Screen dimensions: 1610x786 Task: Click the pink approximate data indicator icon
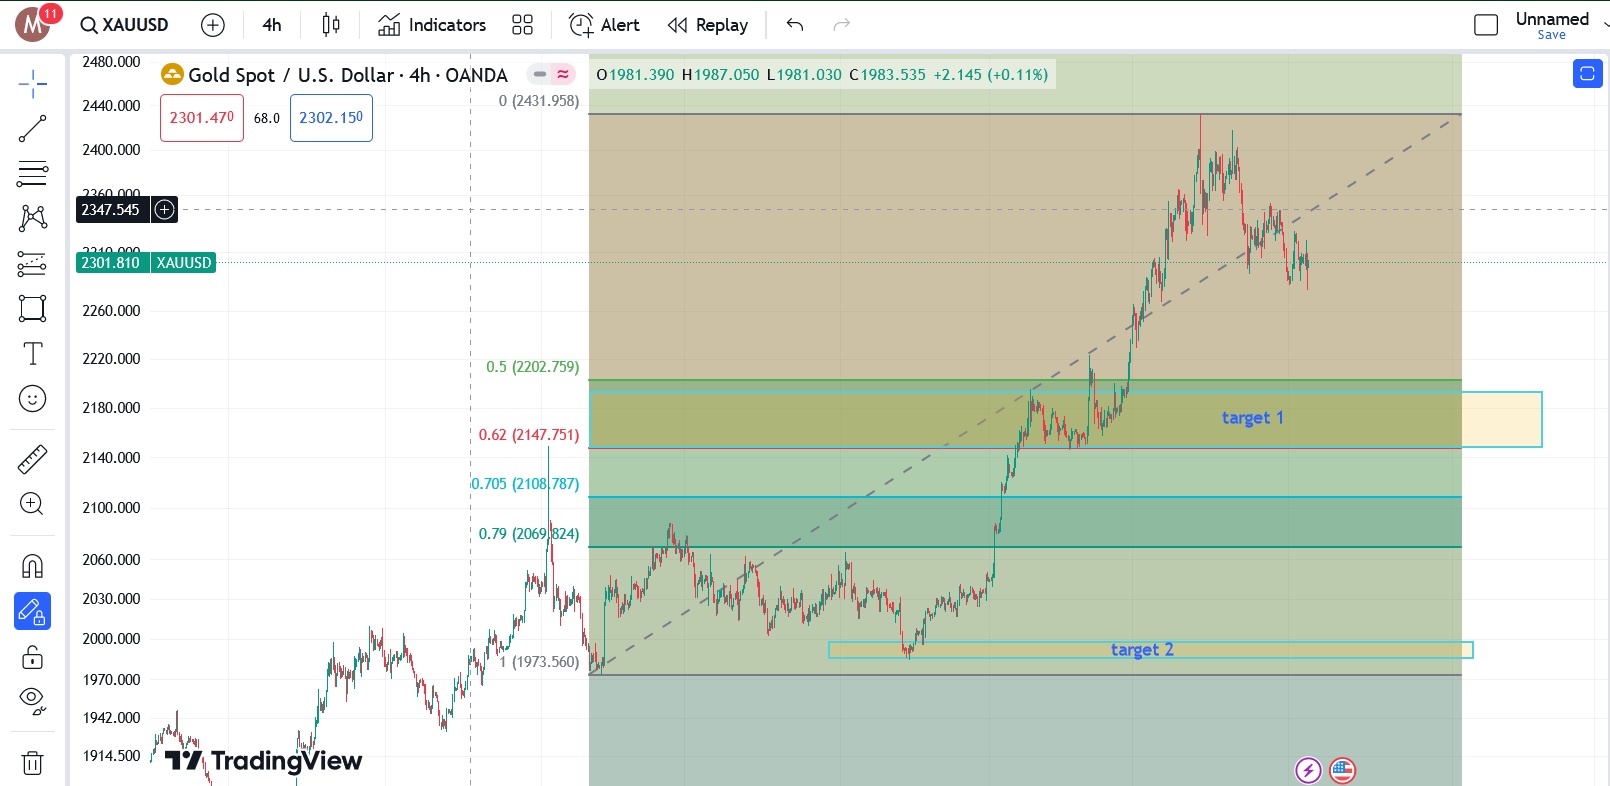point(563,74)
